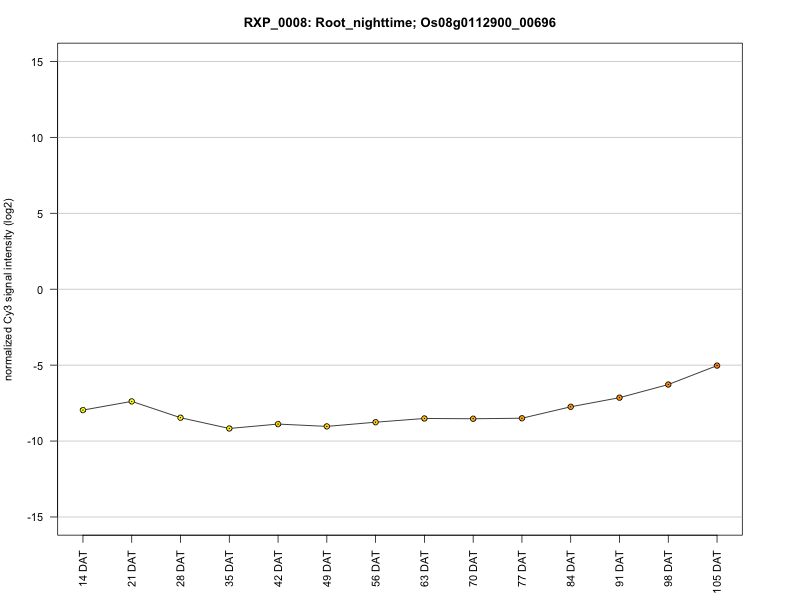The image size is (800, 600).
Task: Click the x-axis label 21 DAT
Action: (132, 568)
